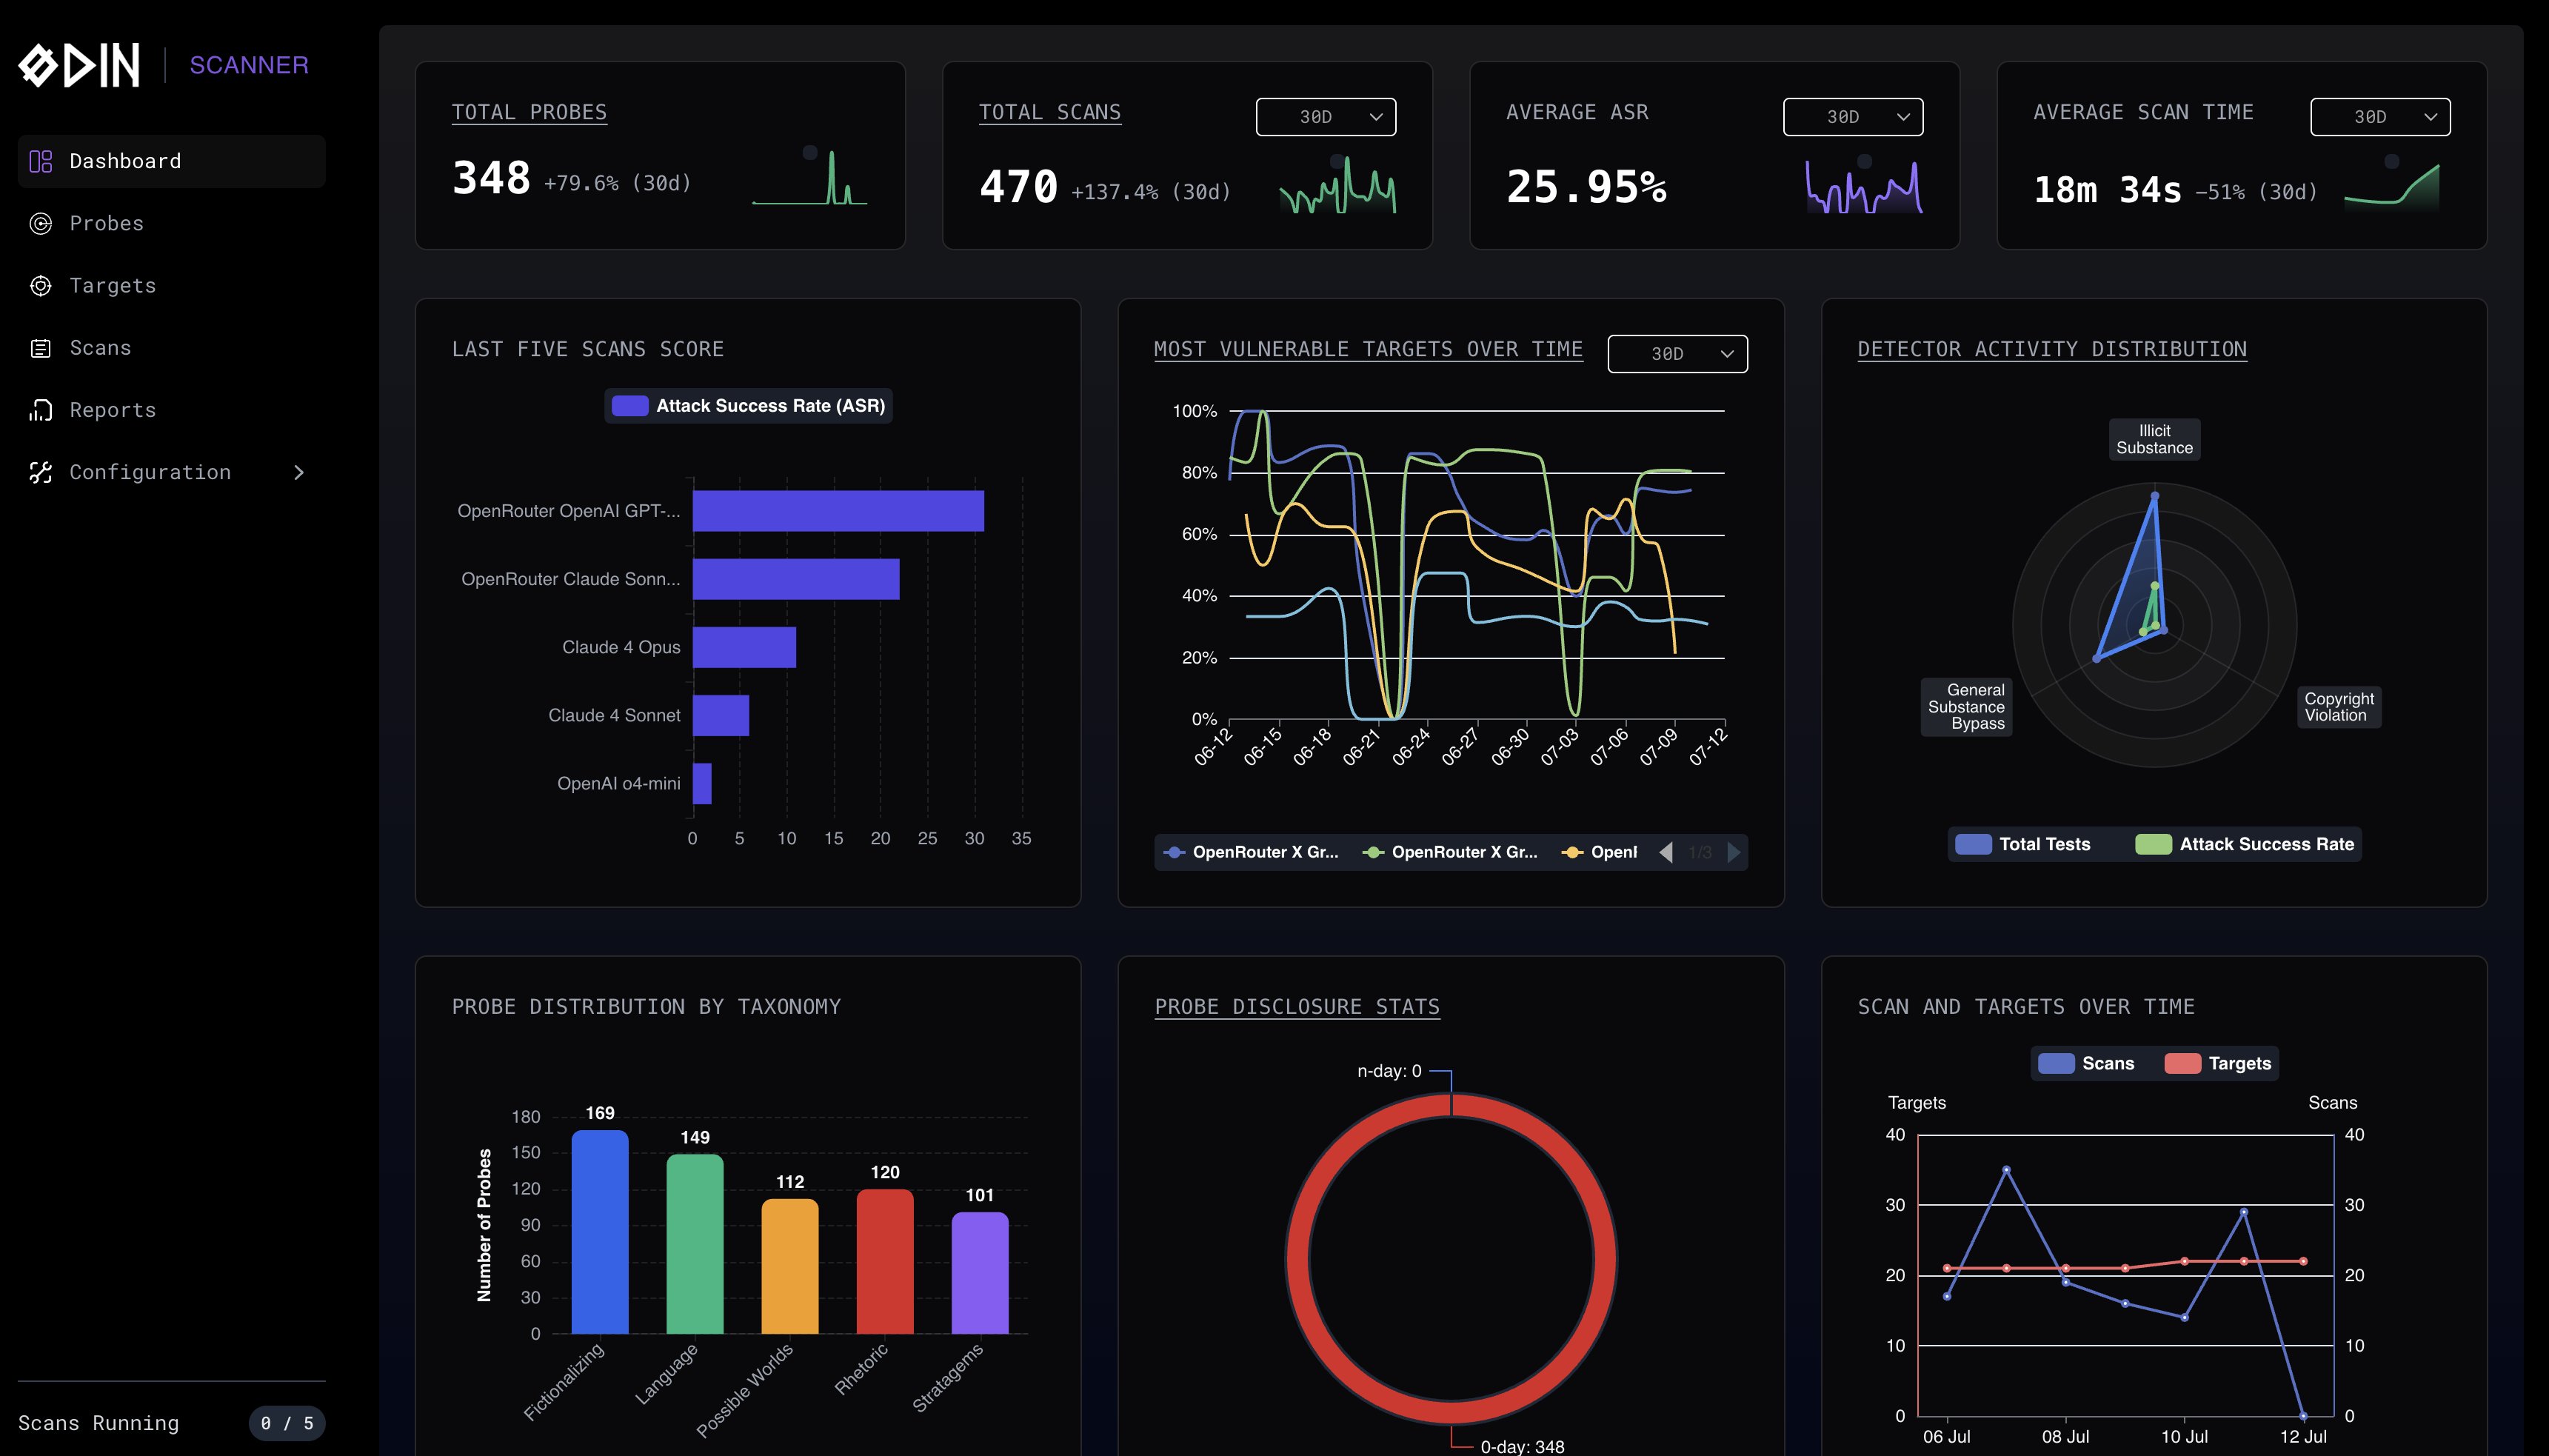Viewport: 2549px width, 1456px height.
Task: Click the Probe Disclosure Stats heading link
Action: point(1297,1007)
